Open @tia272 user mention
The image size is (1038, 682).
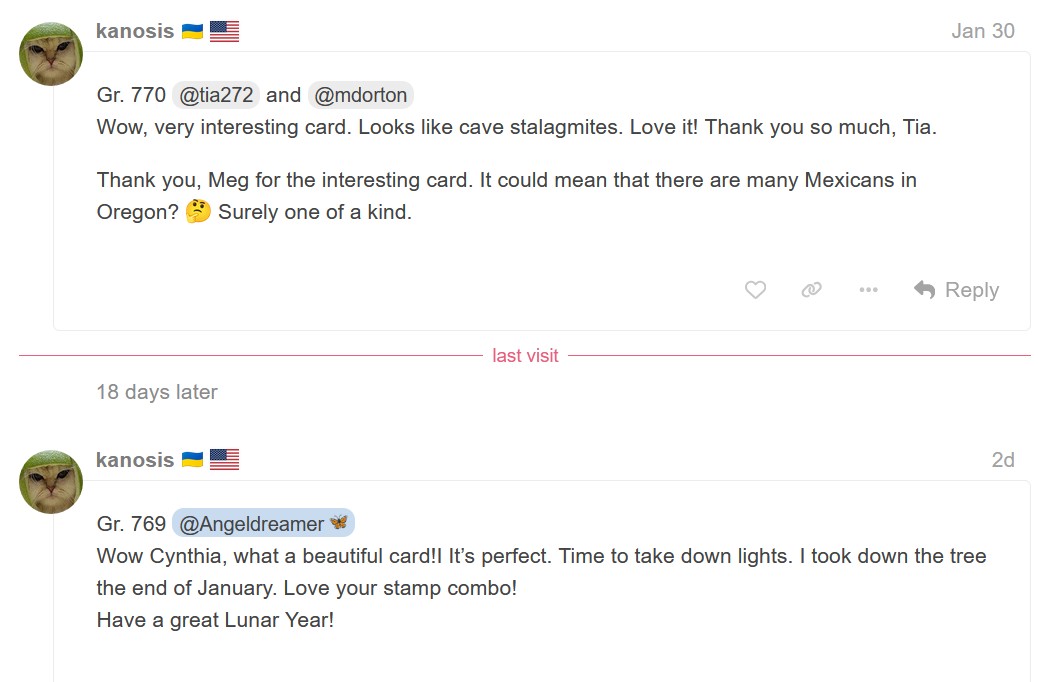pos(216,95)
